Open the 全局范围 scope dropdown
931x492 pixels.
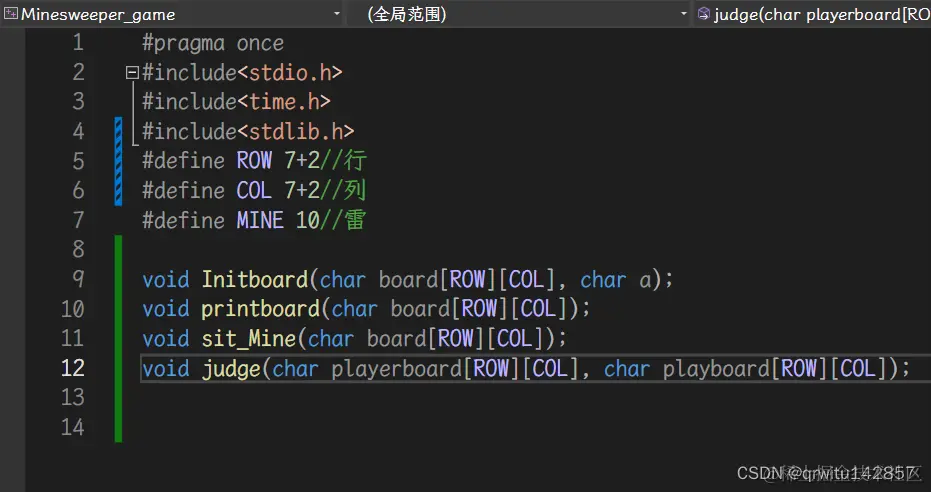point(520,14)
